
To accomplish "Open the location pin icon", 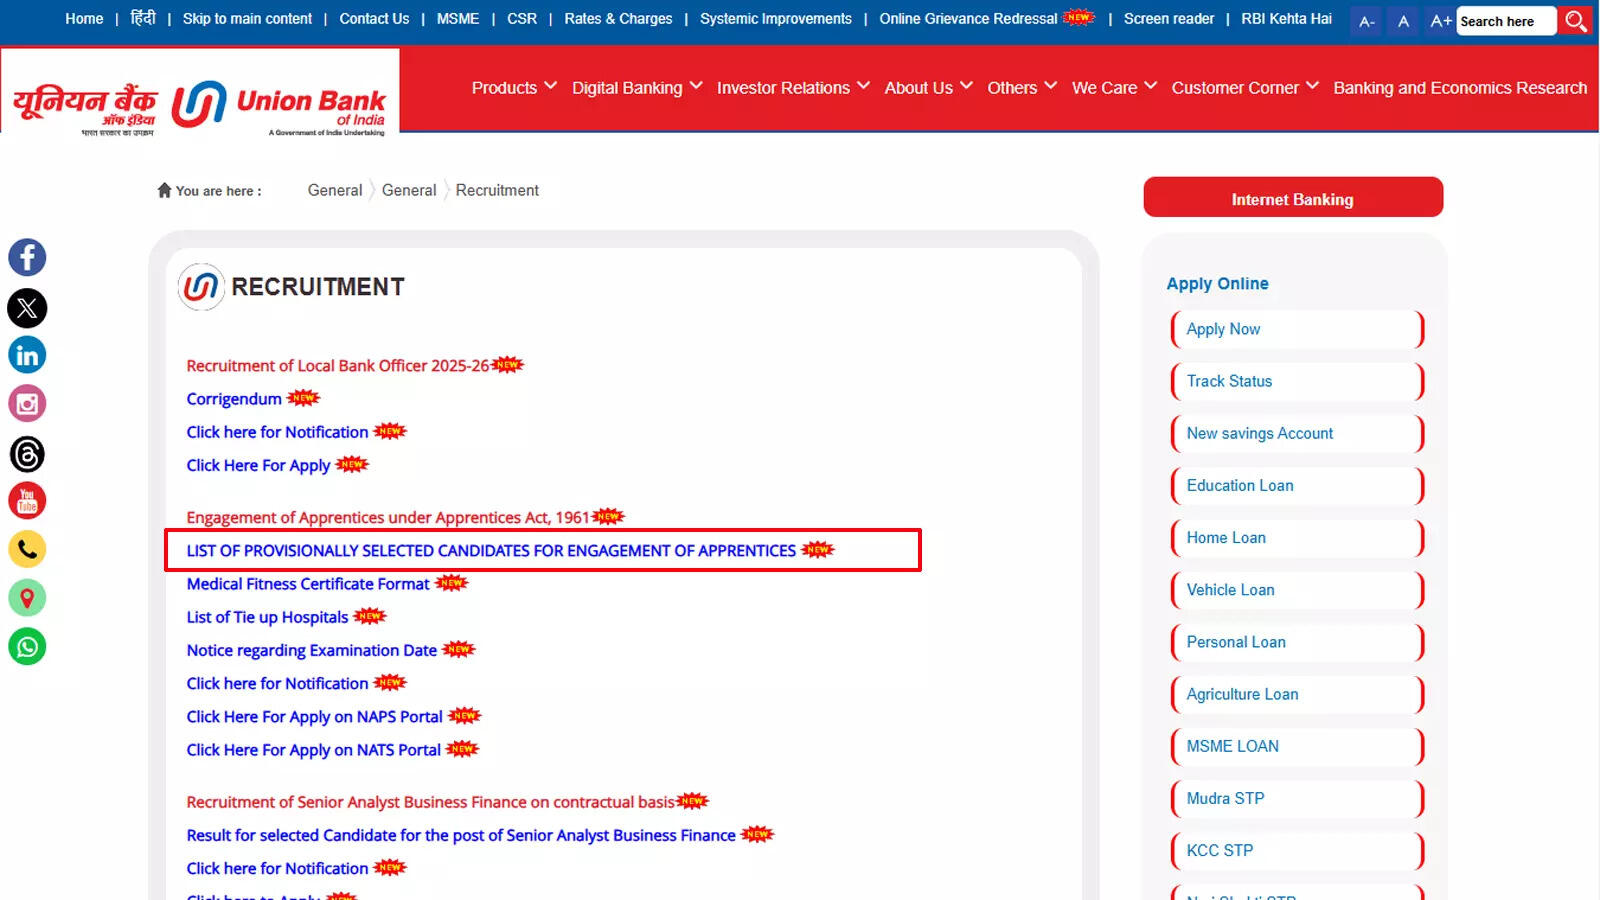I will pyautogui.click(x=27, y=598).
